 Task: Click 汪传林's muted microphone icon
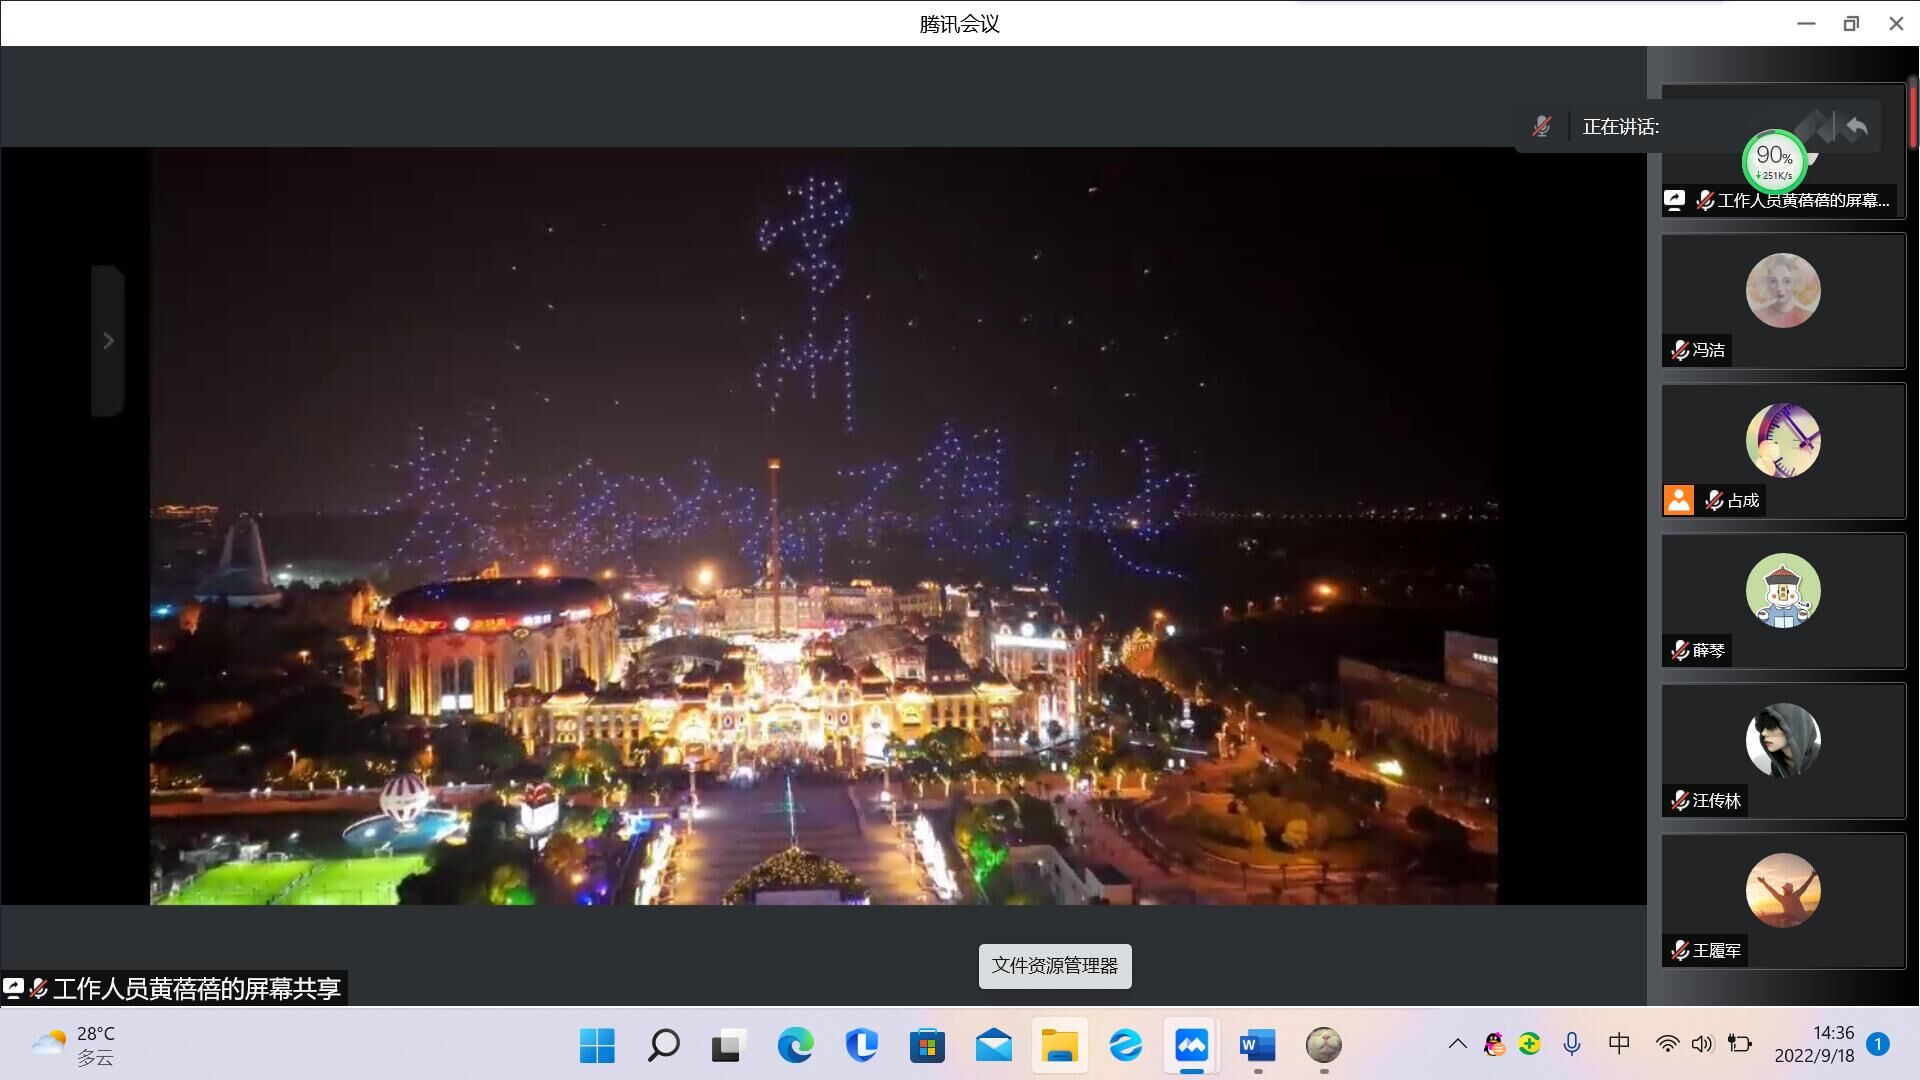[1680, 801]
